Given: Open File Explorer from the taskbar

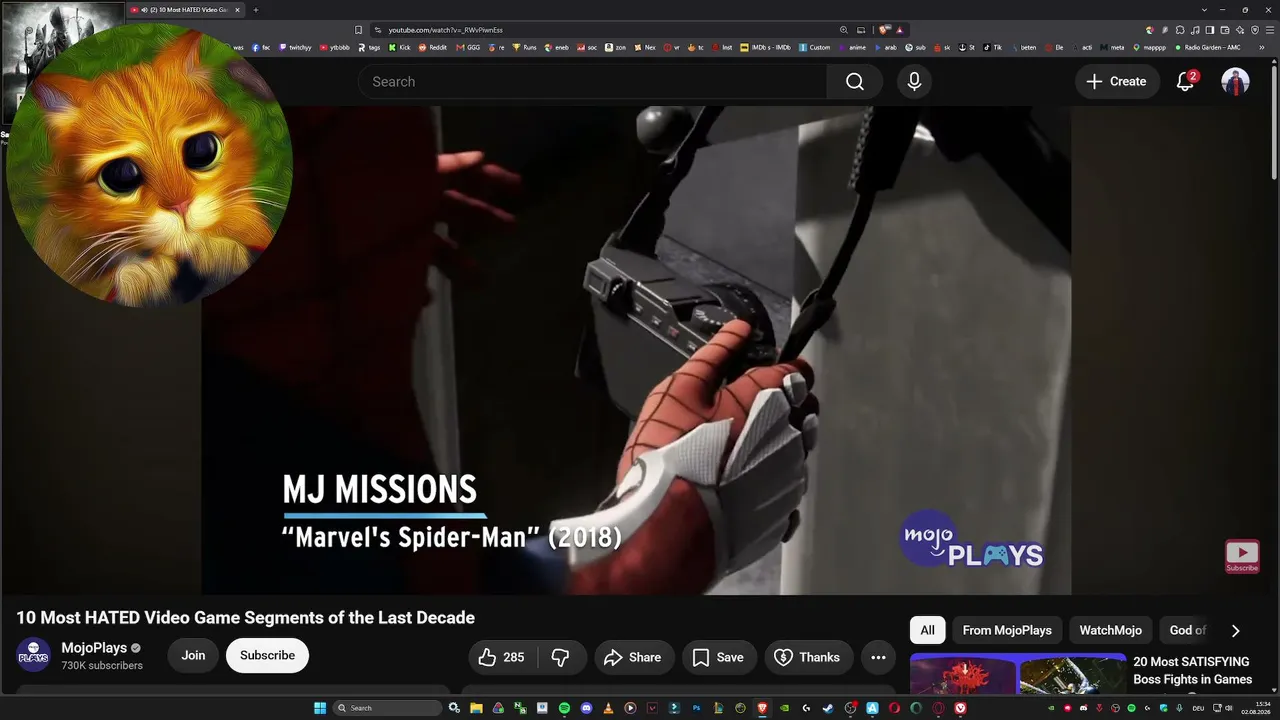Looking at the screenshot, I should tap(476, 708).
